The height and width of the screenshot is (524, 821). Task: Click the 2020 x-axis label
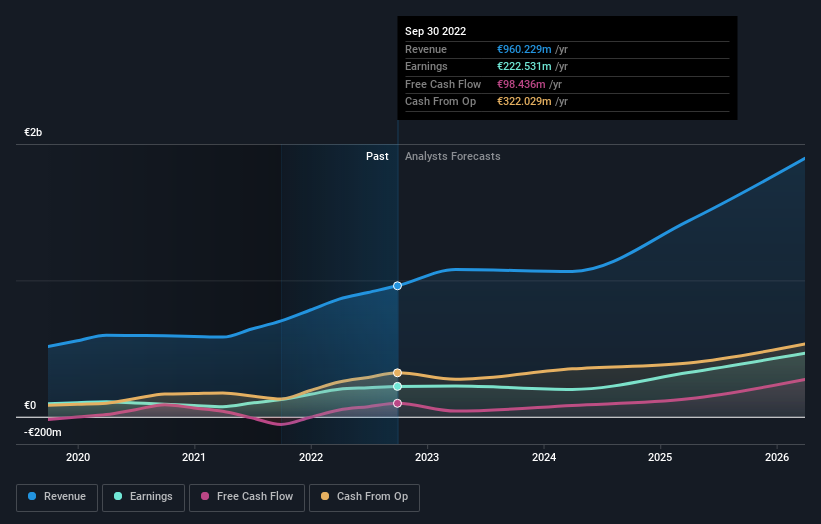coord(78,457)
